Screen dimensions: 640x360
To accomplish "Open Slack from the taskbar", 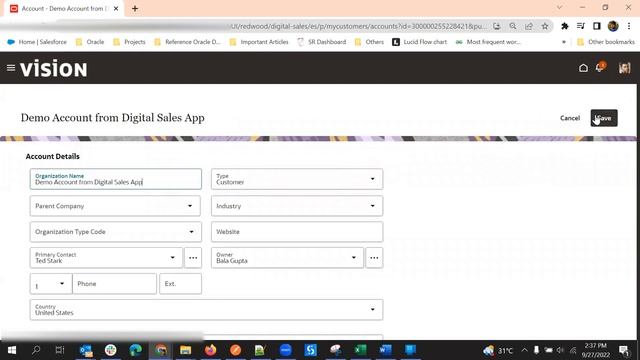I will (x=111, y=350).
